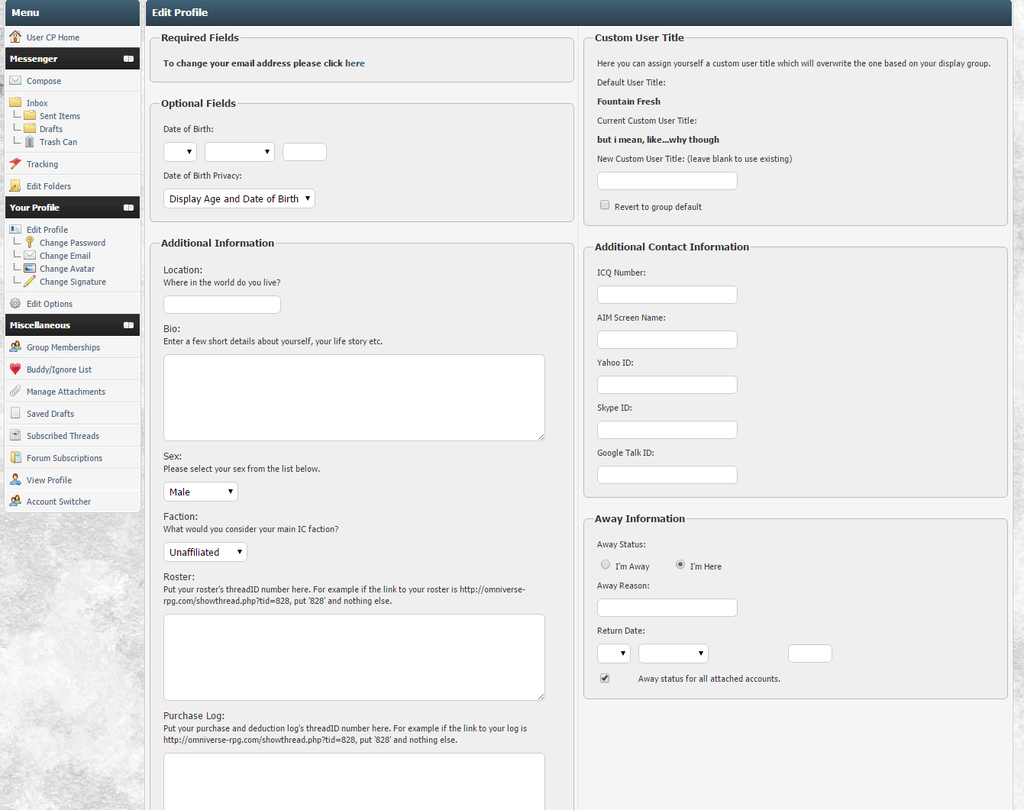Click the Inbox folder icon
The width and height of the screenshot is (1024, 810).
[15, 103]
